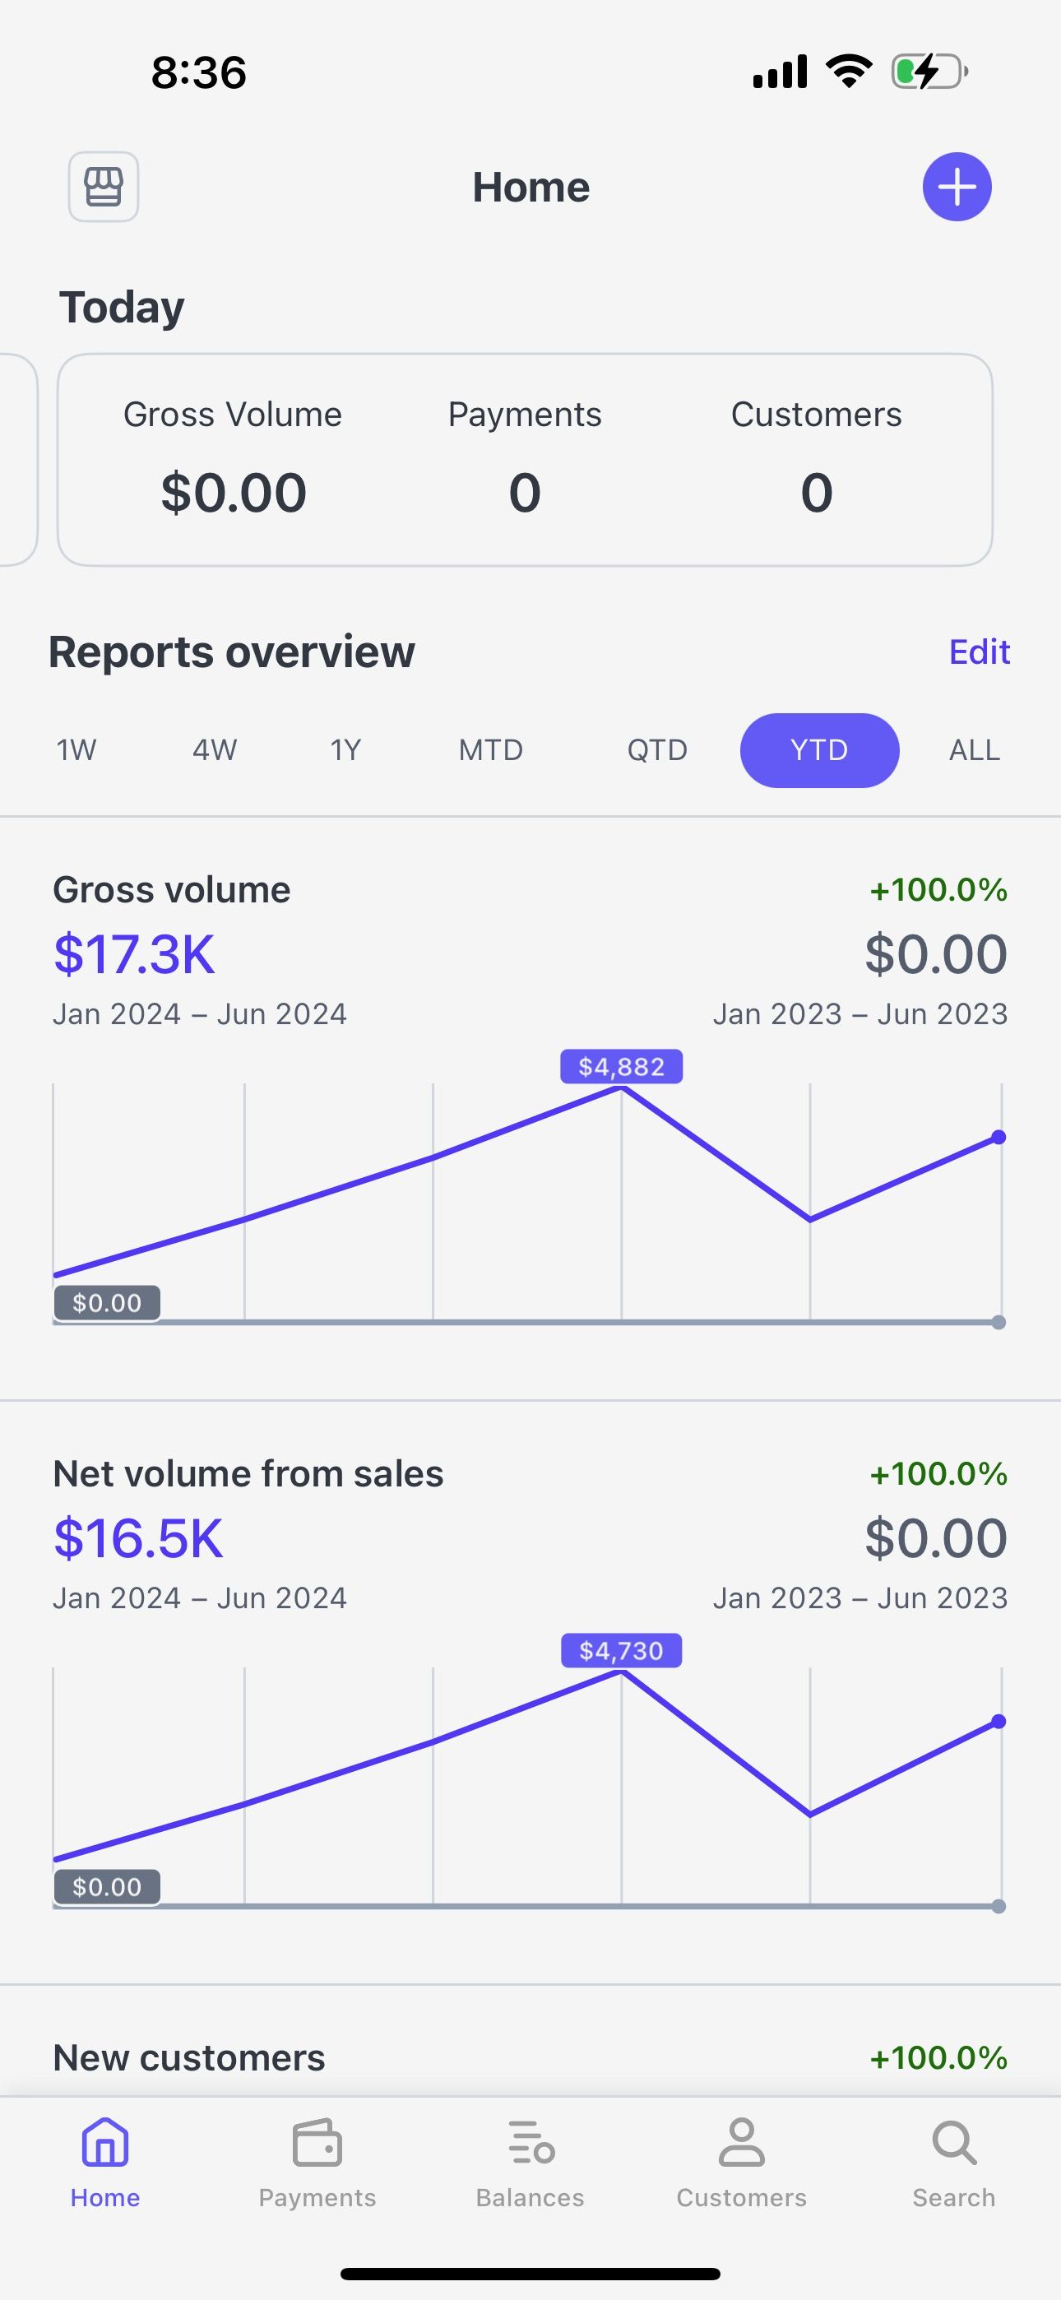Tap the storefront account icon
The height and width of the screenshot is (2300, 1061).
click(x=103, y=187)
